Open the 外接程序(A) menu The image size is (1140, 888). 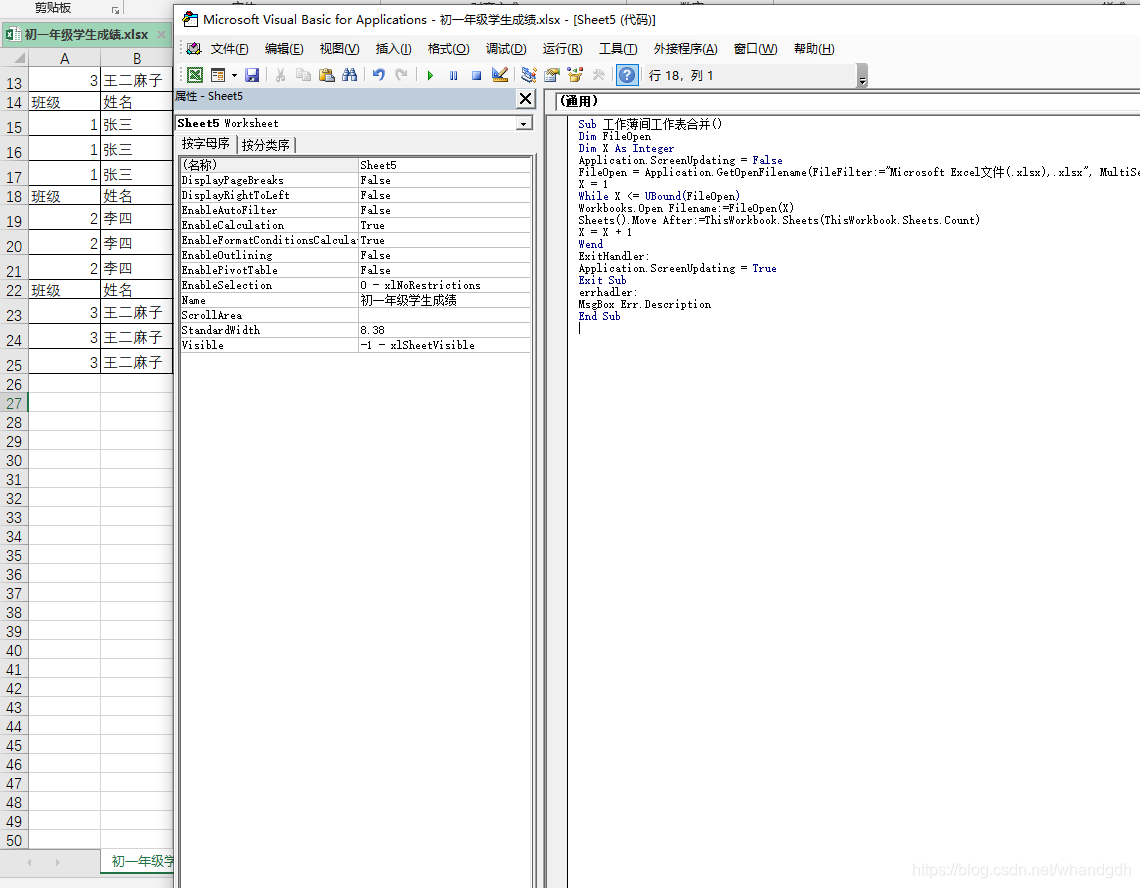pyautogui.click(x=686, y=49)
